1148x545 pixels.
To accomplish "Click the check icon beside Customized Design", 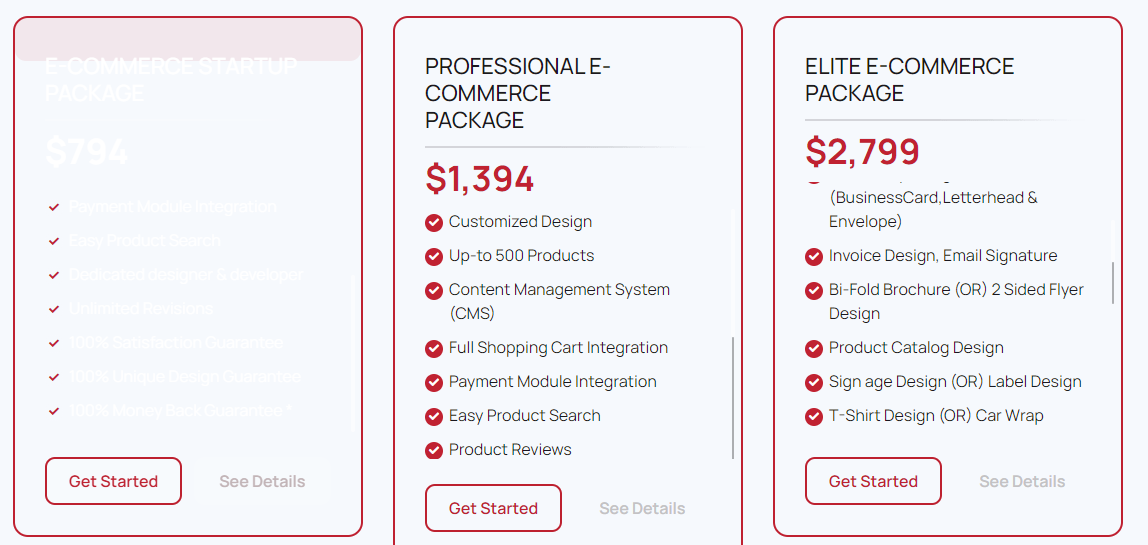I will [x=433, y=223].
